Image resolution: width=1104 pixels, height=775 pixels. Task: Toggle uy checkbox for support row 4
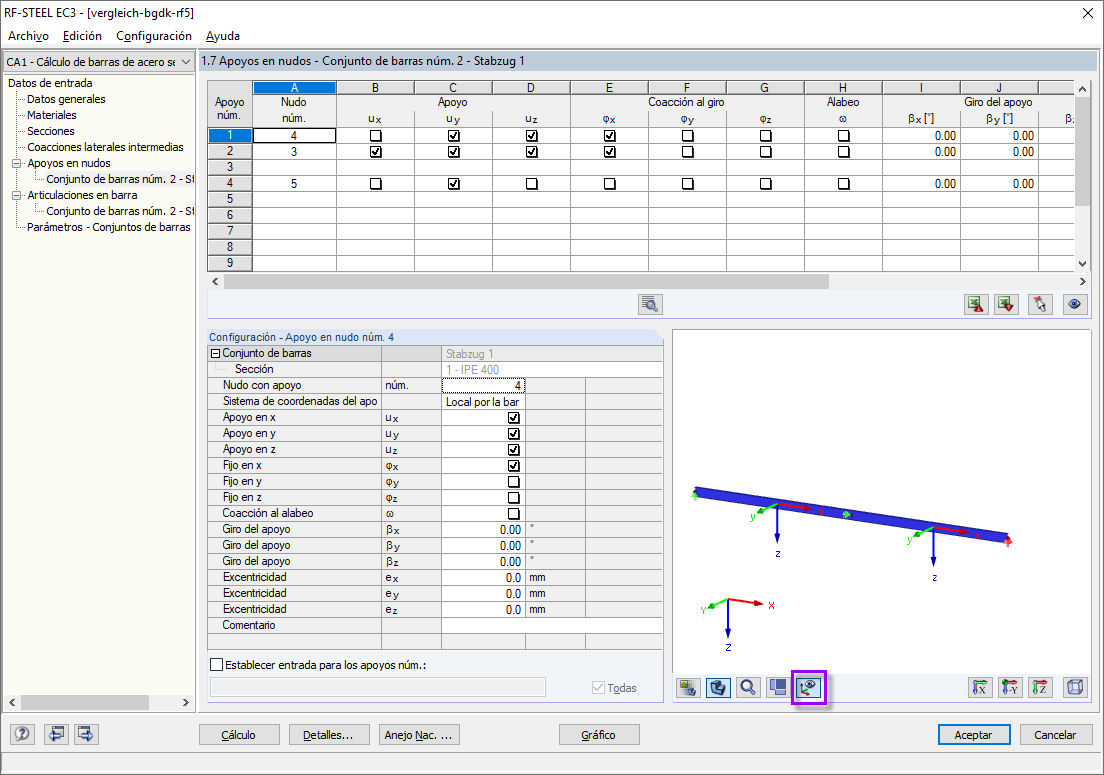[x=454, y=184]
